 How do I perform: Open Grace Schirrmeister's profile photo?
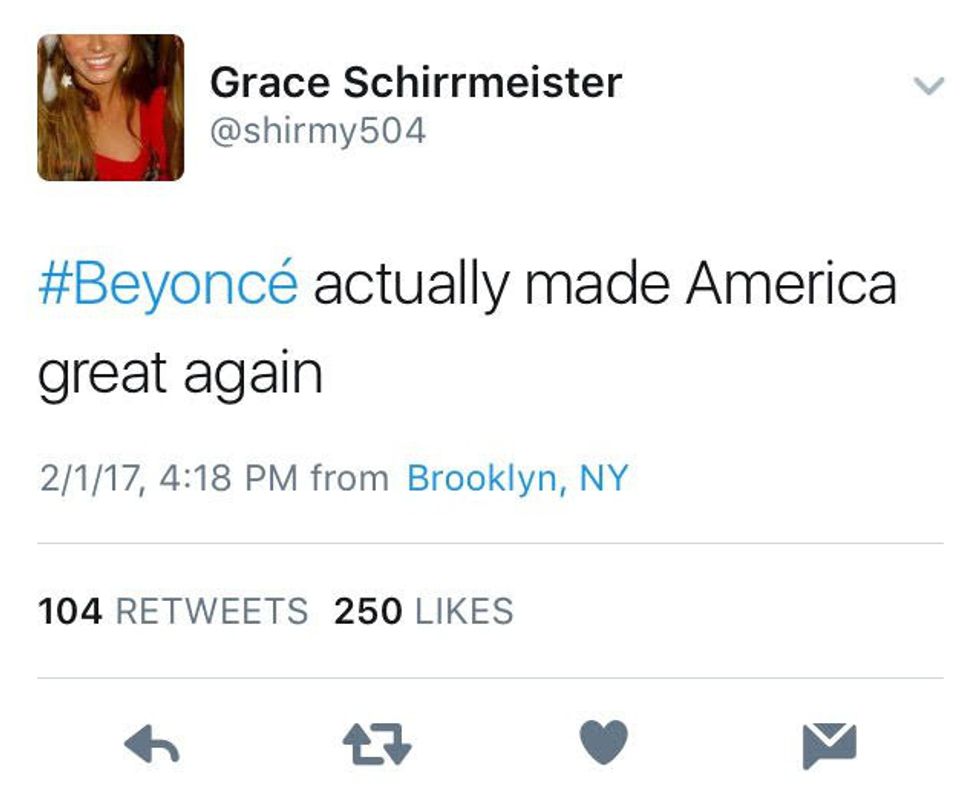click(x=111, y=108)
